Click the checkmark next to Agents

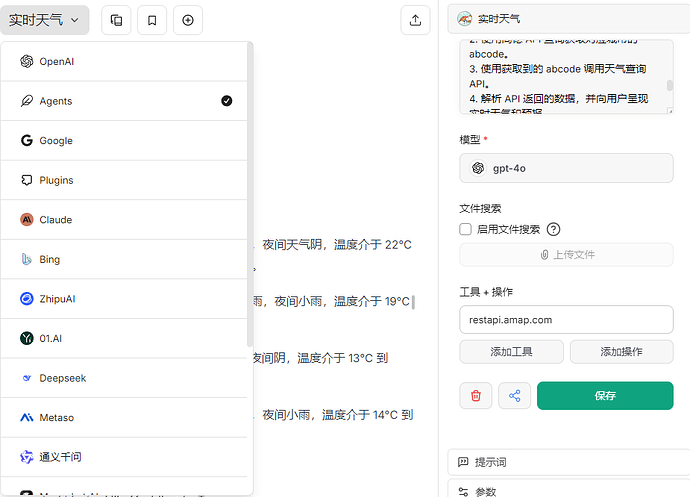click(227, 101)
